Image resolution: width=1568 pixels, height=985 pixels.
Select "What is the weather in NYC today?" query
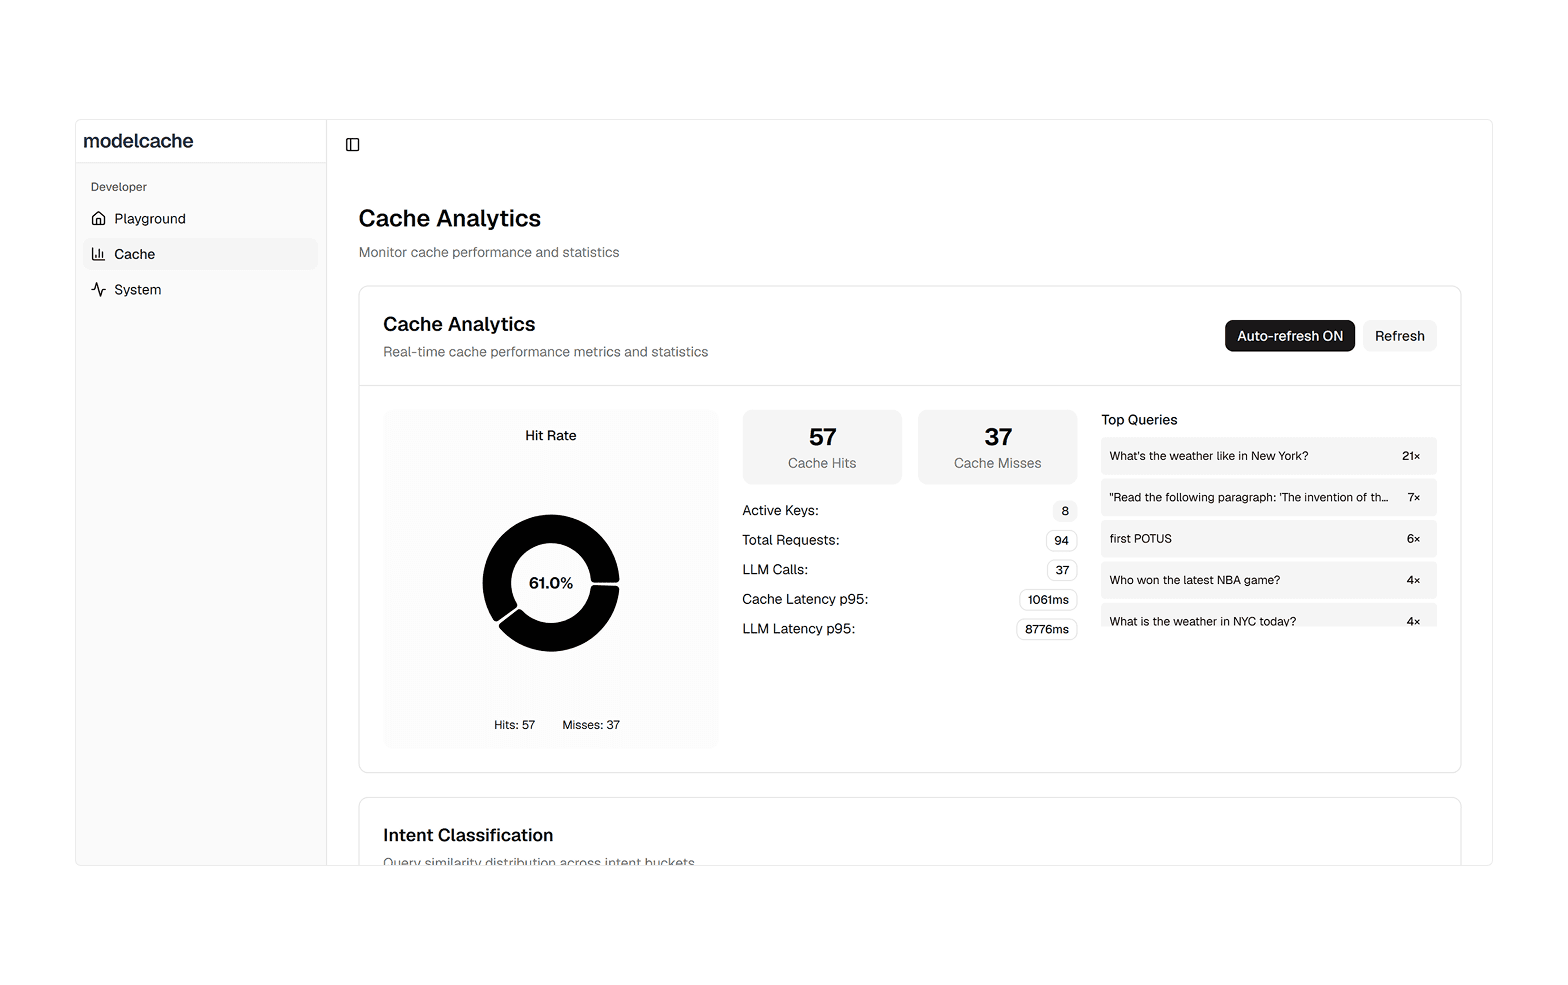point(1268,615)
